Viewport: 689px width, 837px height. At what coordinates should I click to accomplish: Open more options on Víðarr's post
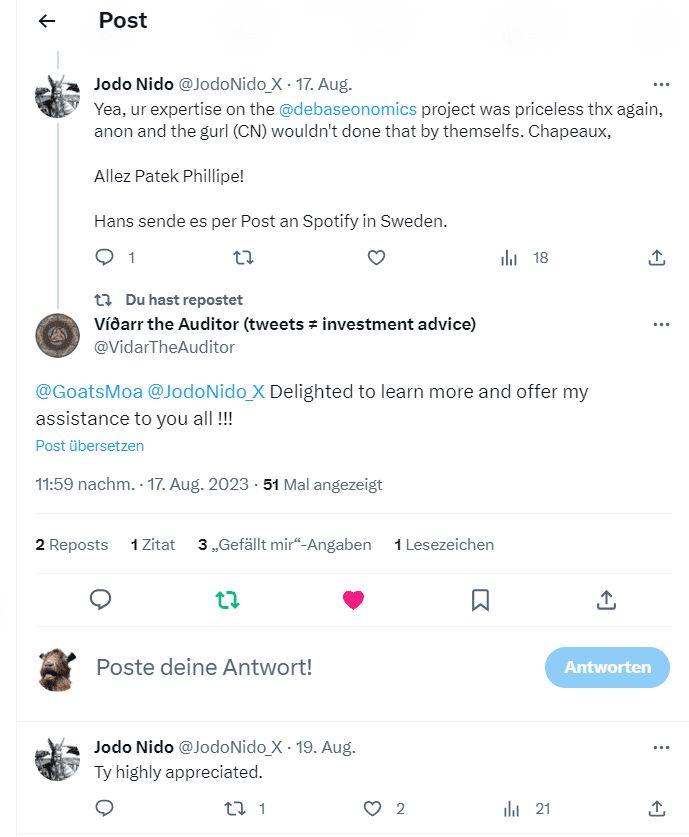[x=661, y=325]
